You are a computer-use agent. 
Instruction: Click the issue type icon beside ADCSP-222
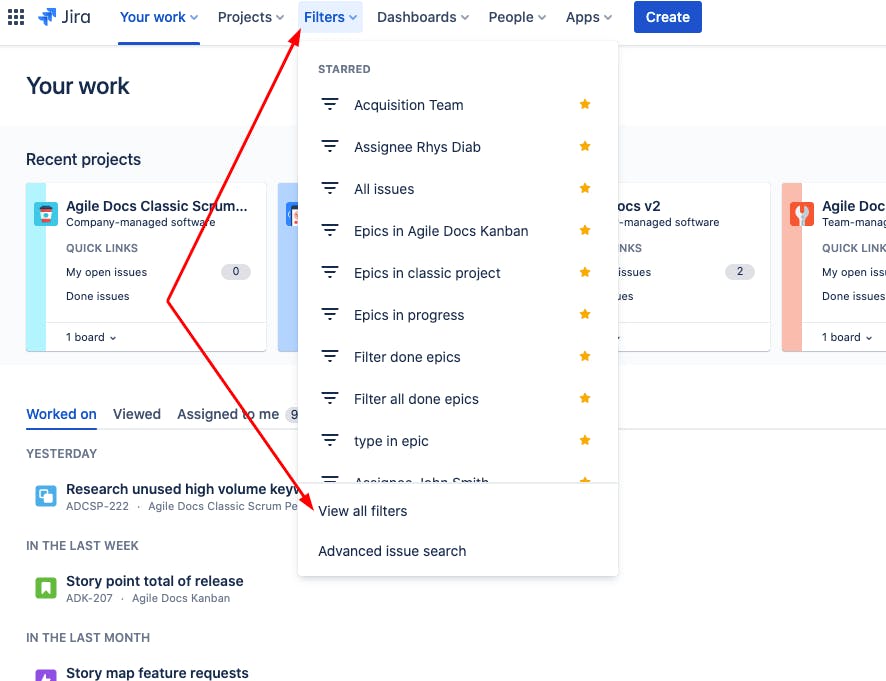point(45,495)
